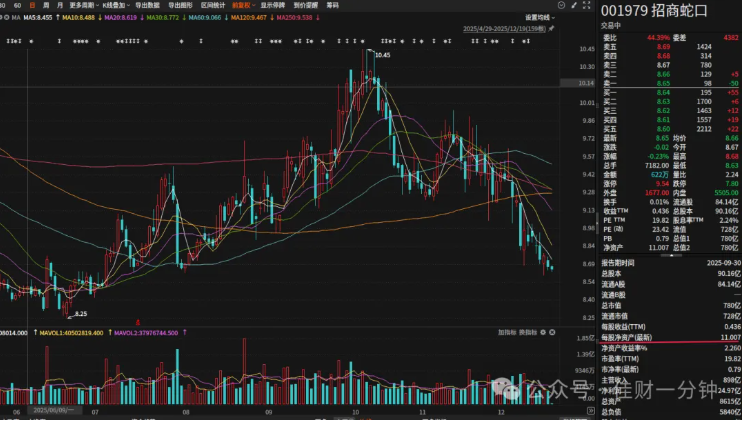Image resolution: width=742 pixels, height=422 pixels.
Task: Select the 筹码 tab in toolbar
Action: tap(333, 5)
